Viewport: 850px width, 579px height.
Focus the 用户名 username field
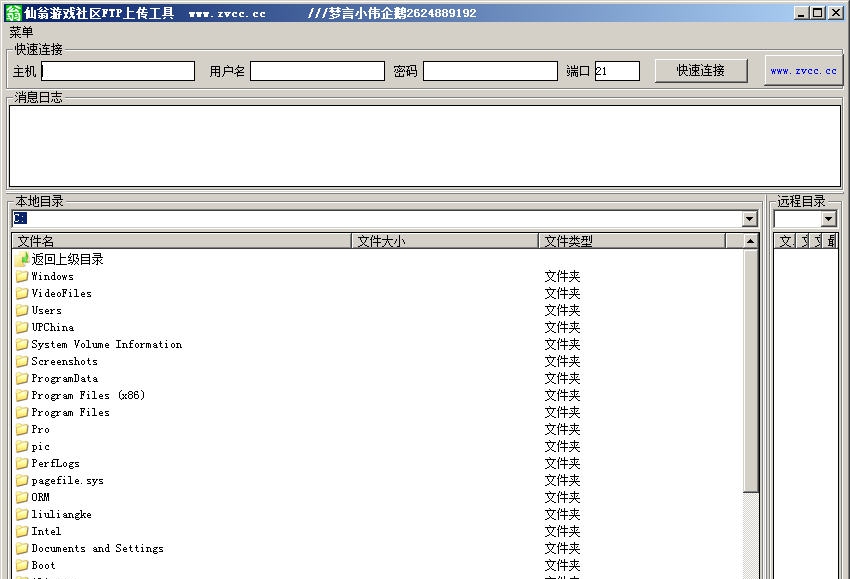pos(317,71)
